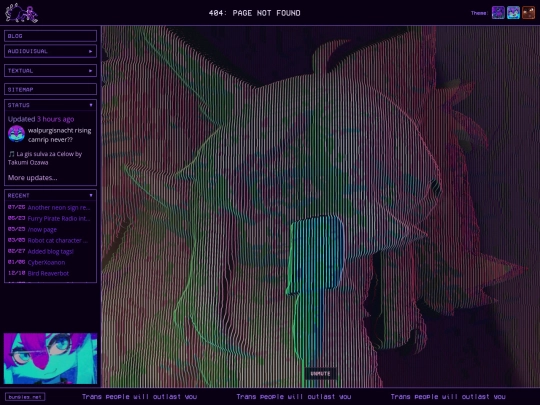This screenshot has height=405, width=540.
Task: Select the purple theme icon
Action: [498, 13]
